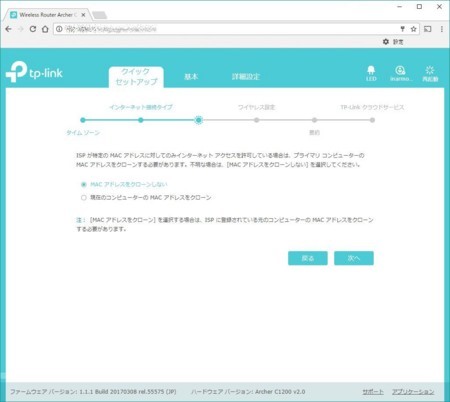Click the Back (戻る) button
Screen dimensions: 450x402
click(308, 258)
